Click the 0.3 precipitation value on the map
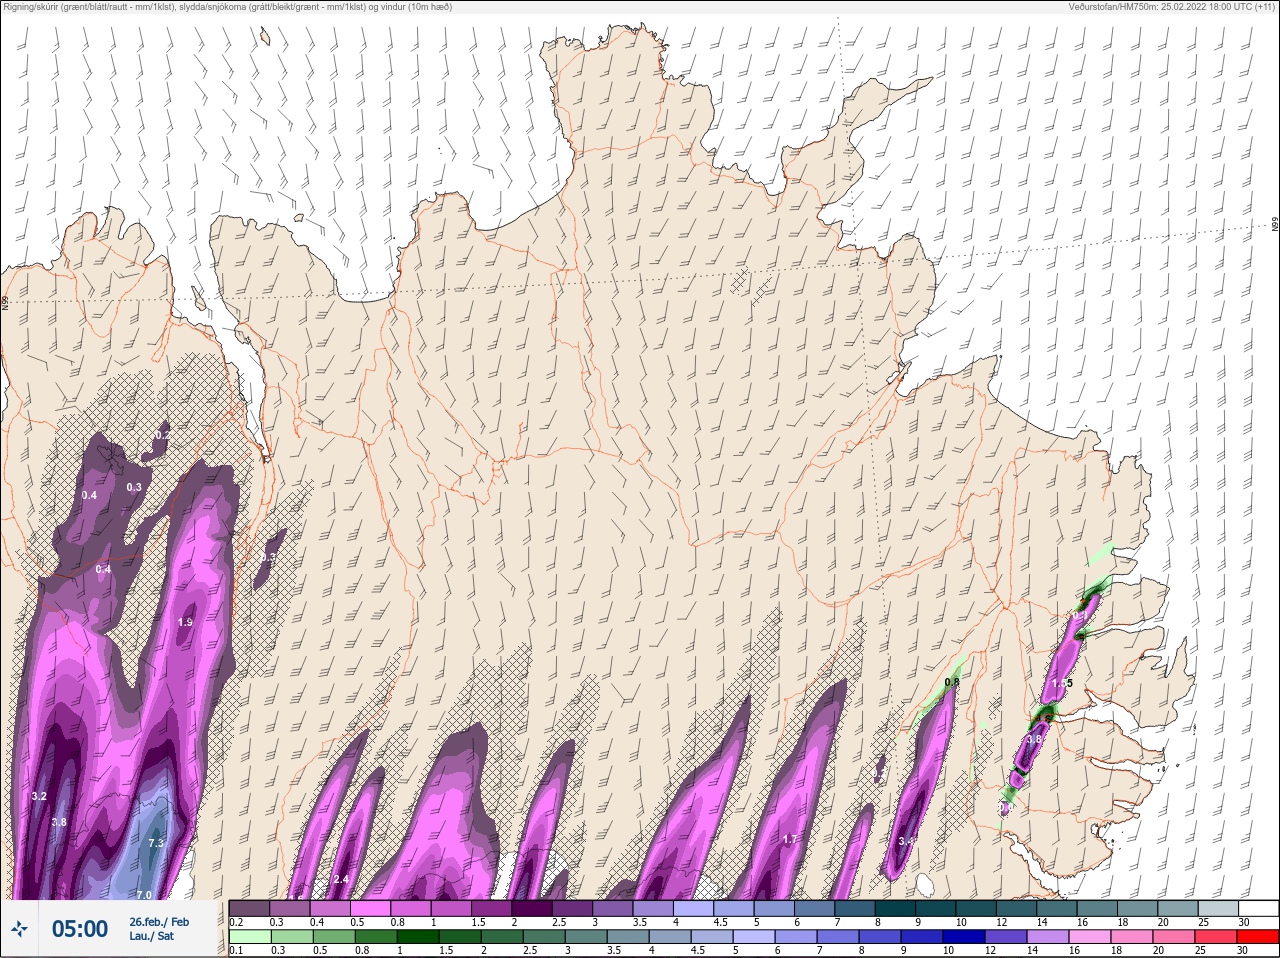Viewport: 1280px width, 958px height. point(134,487)
